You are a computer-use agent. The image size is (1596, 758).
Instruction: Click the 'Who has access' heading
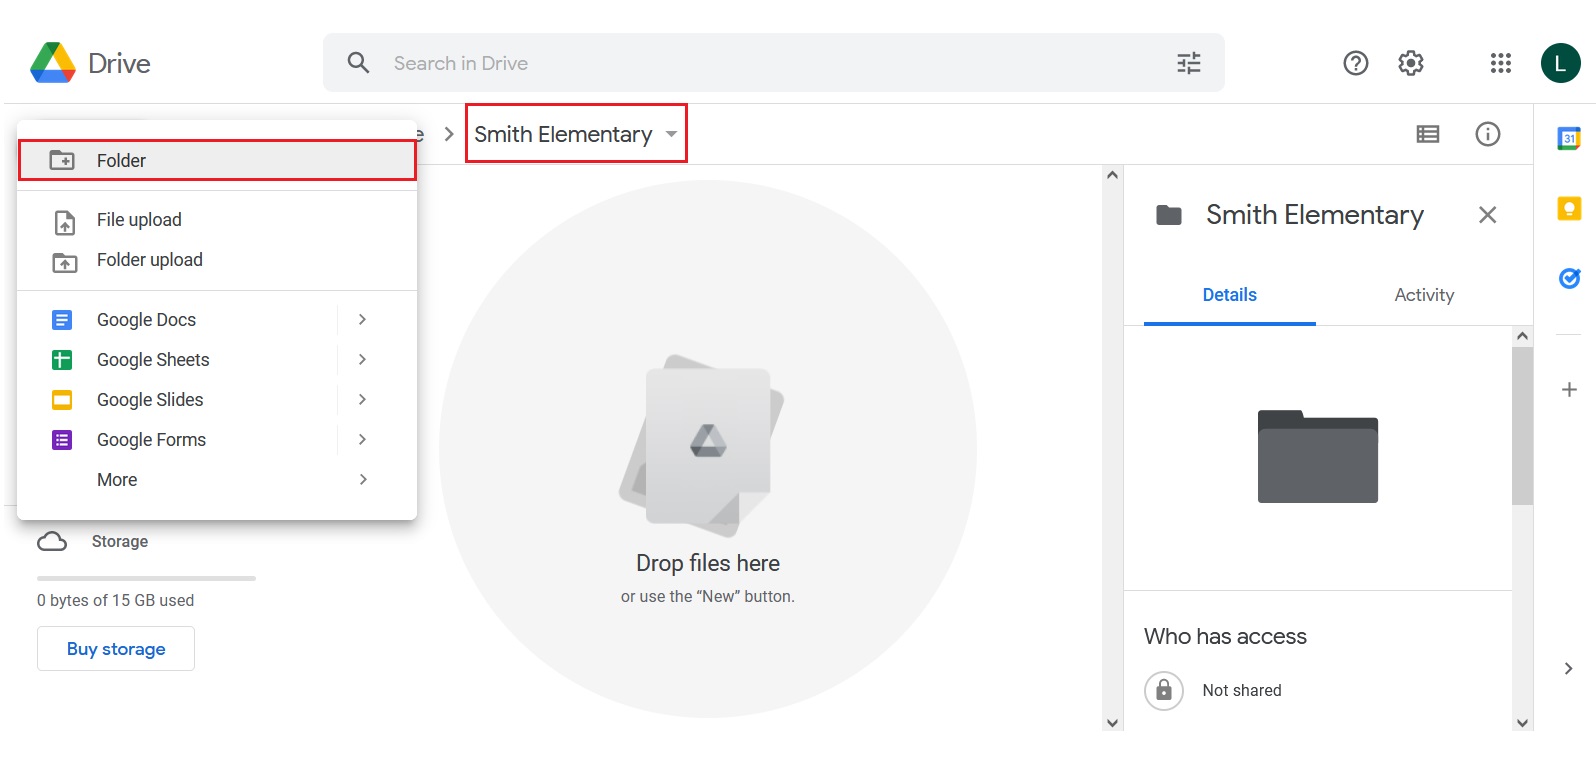tap(1225, 636)
